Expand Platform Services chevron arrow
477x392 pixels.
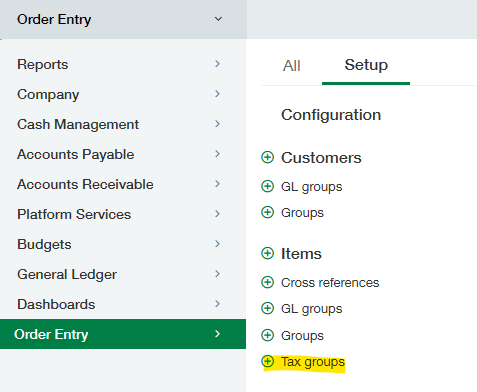click(x=217, y=214)
